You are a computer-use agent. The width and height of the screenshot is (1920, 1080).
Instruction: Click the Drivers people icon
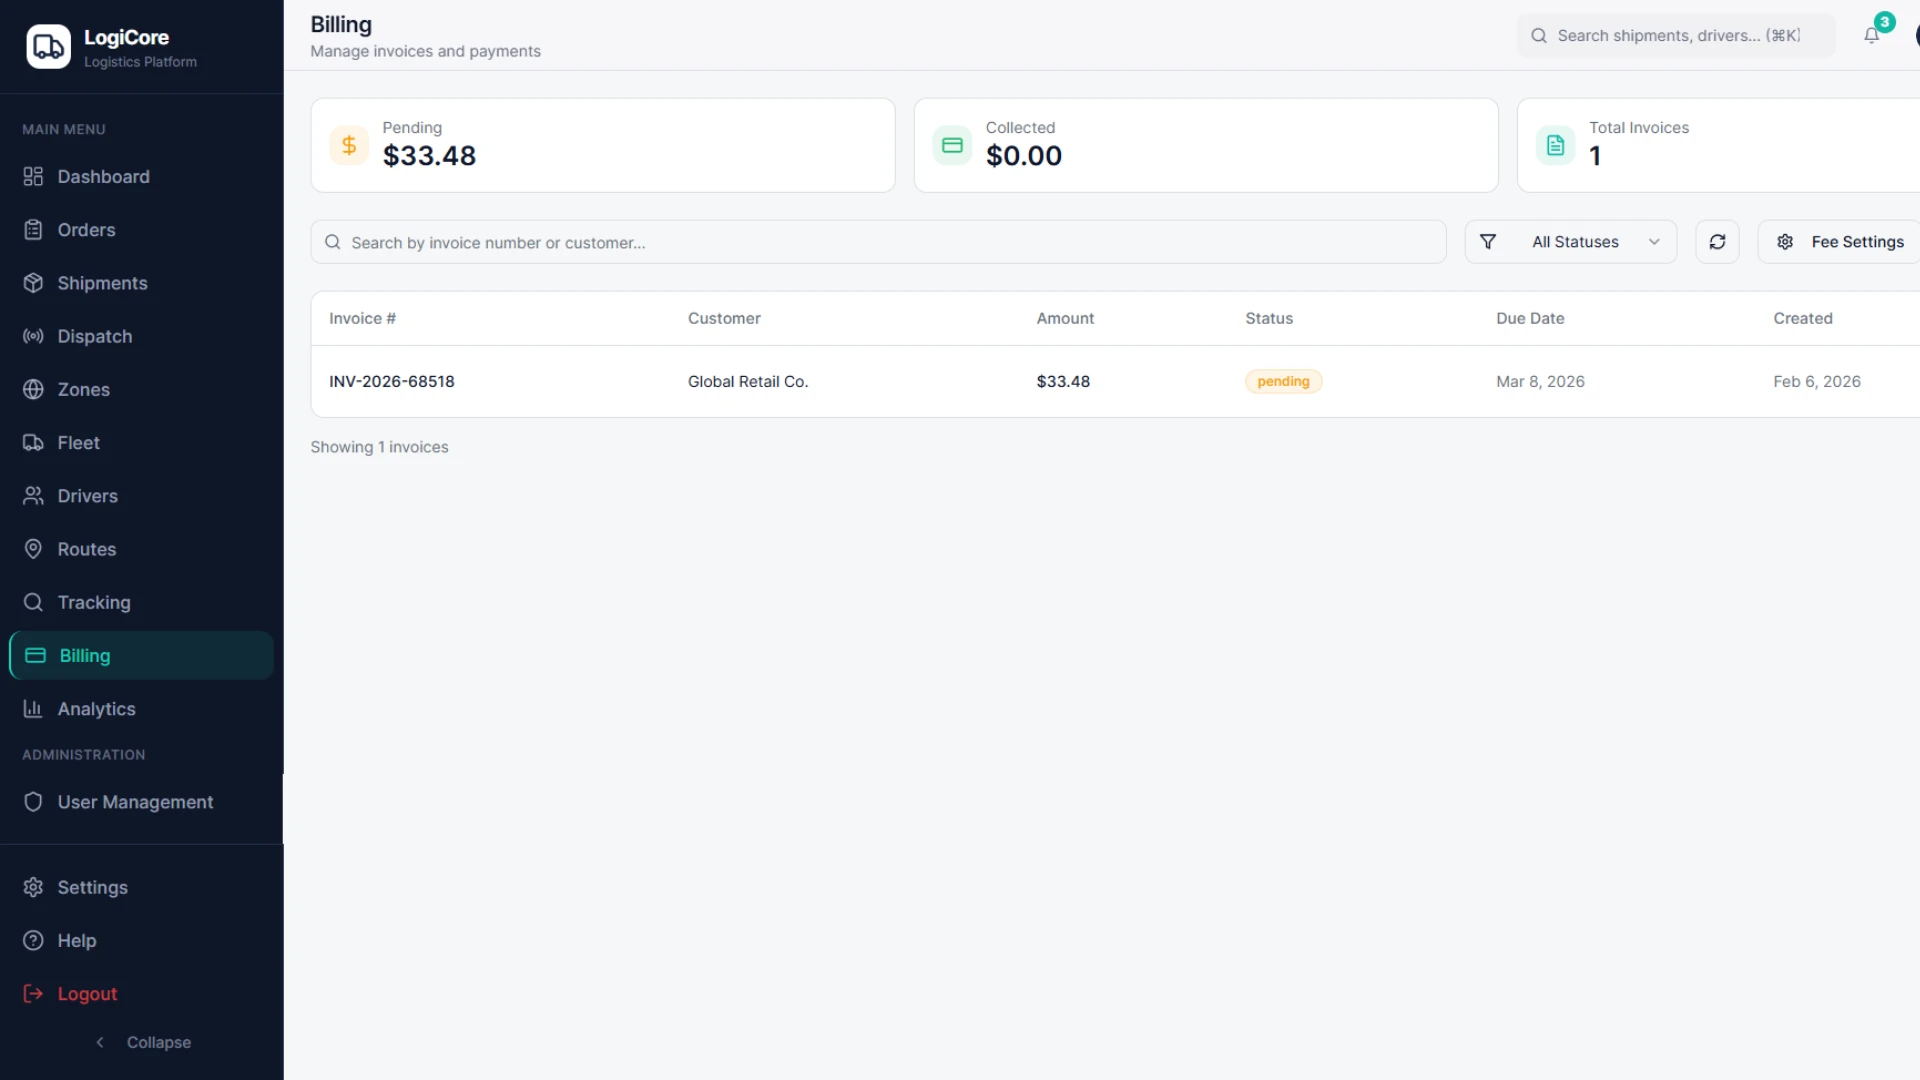[x=33, y=496]
